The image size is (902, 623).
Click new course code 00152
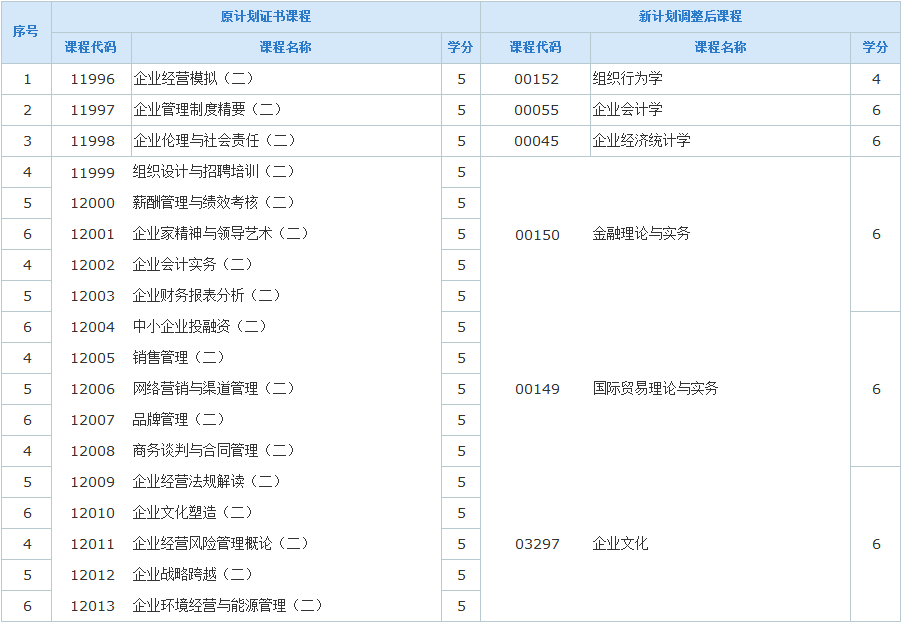pos(536,79)
